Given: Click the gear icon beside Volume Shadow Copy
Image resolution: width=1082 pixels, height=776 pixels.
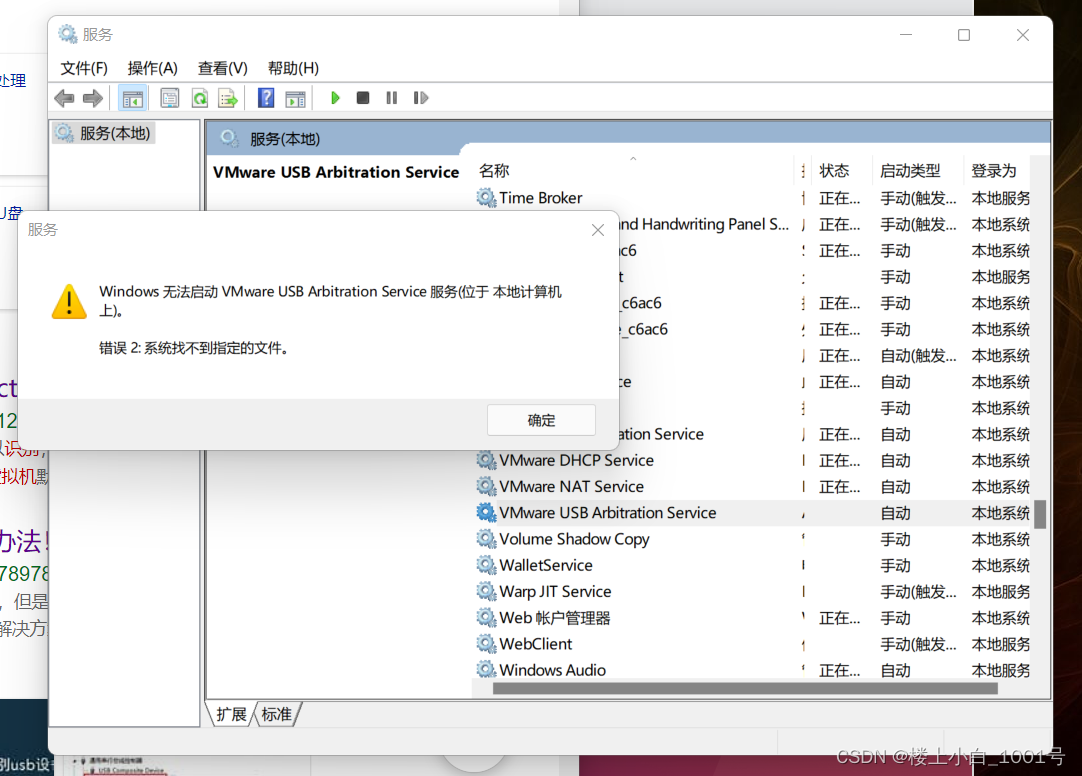Looking at the screenshot, I should pos(486,539).
